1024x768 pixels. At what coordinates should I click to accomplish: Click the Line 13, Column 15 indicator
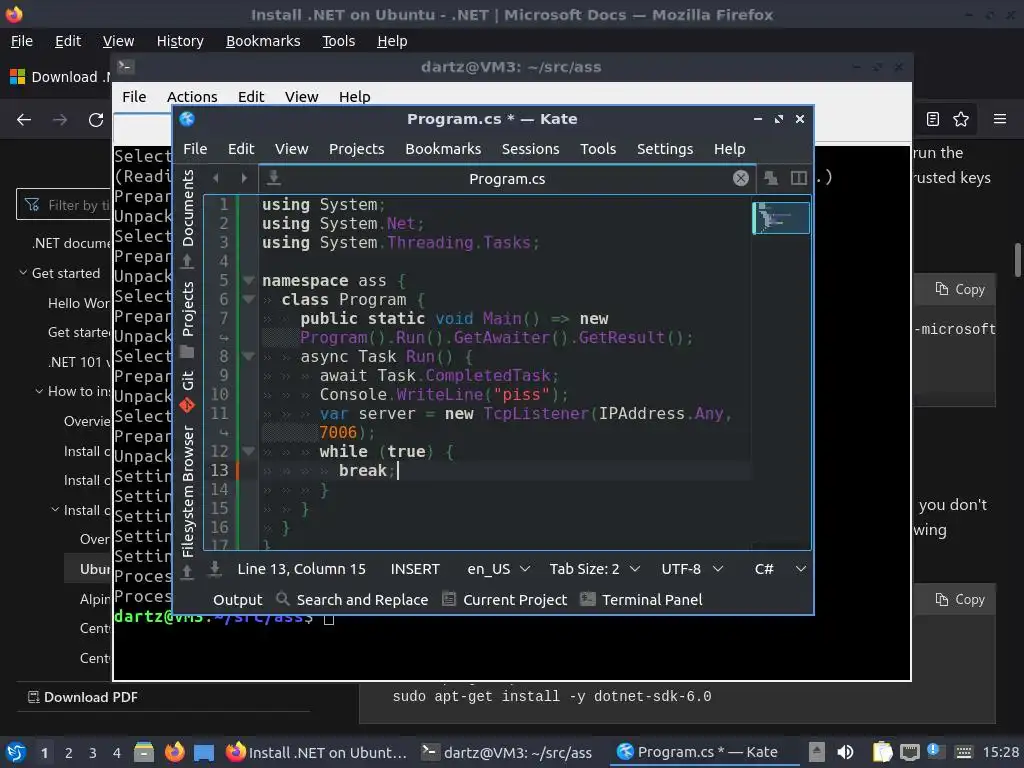[x=301, y=569]
